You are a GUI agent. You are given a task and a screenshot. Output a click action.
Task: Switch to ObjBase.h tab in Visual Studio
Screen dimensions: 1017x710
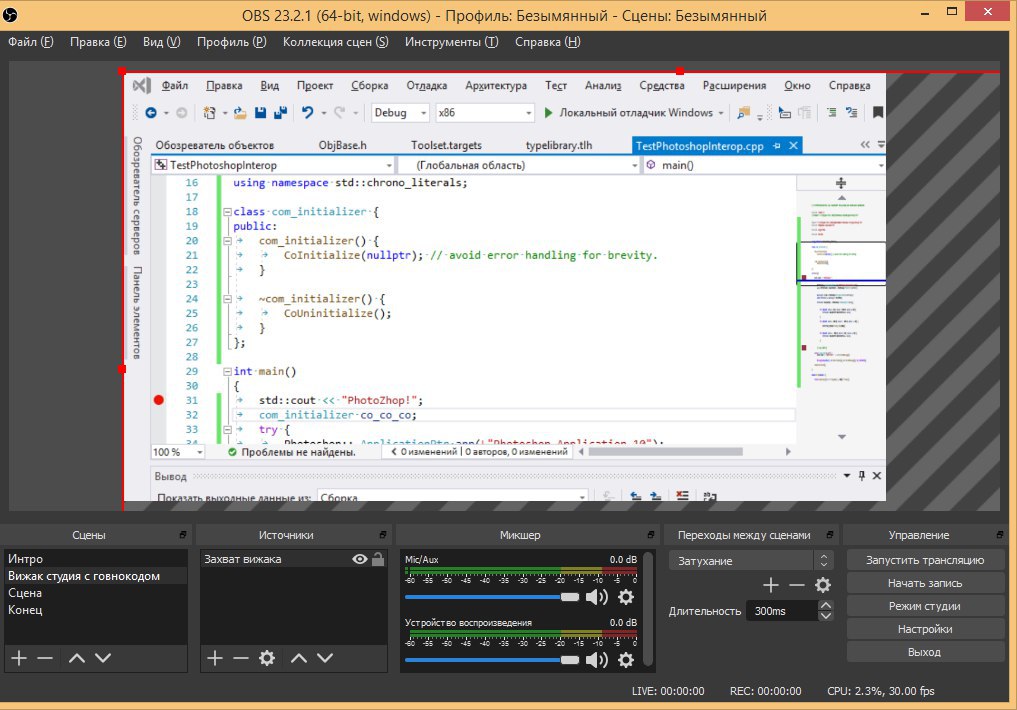pos(342,145)
